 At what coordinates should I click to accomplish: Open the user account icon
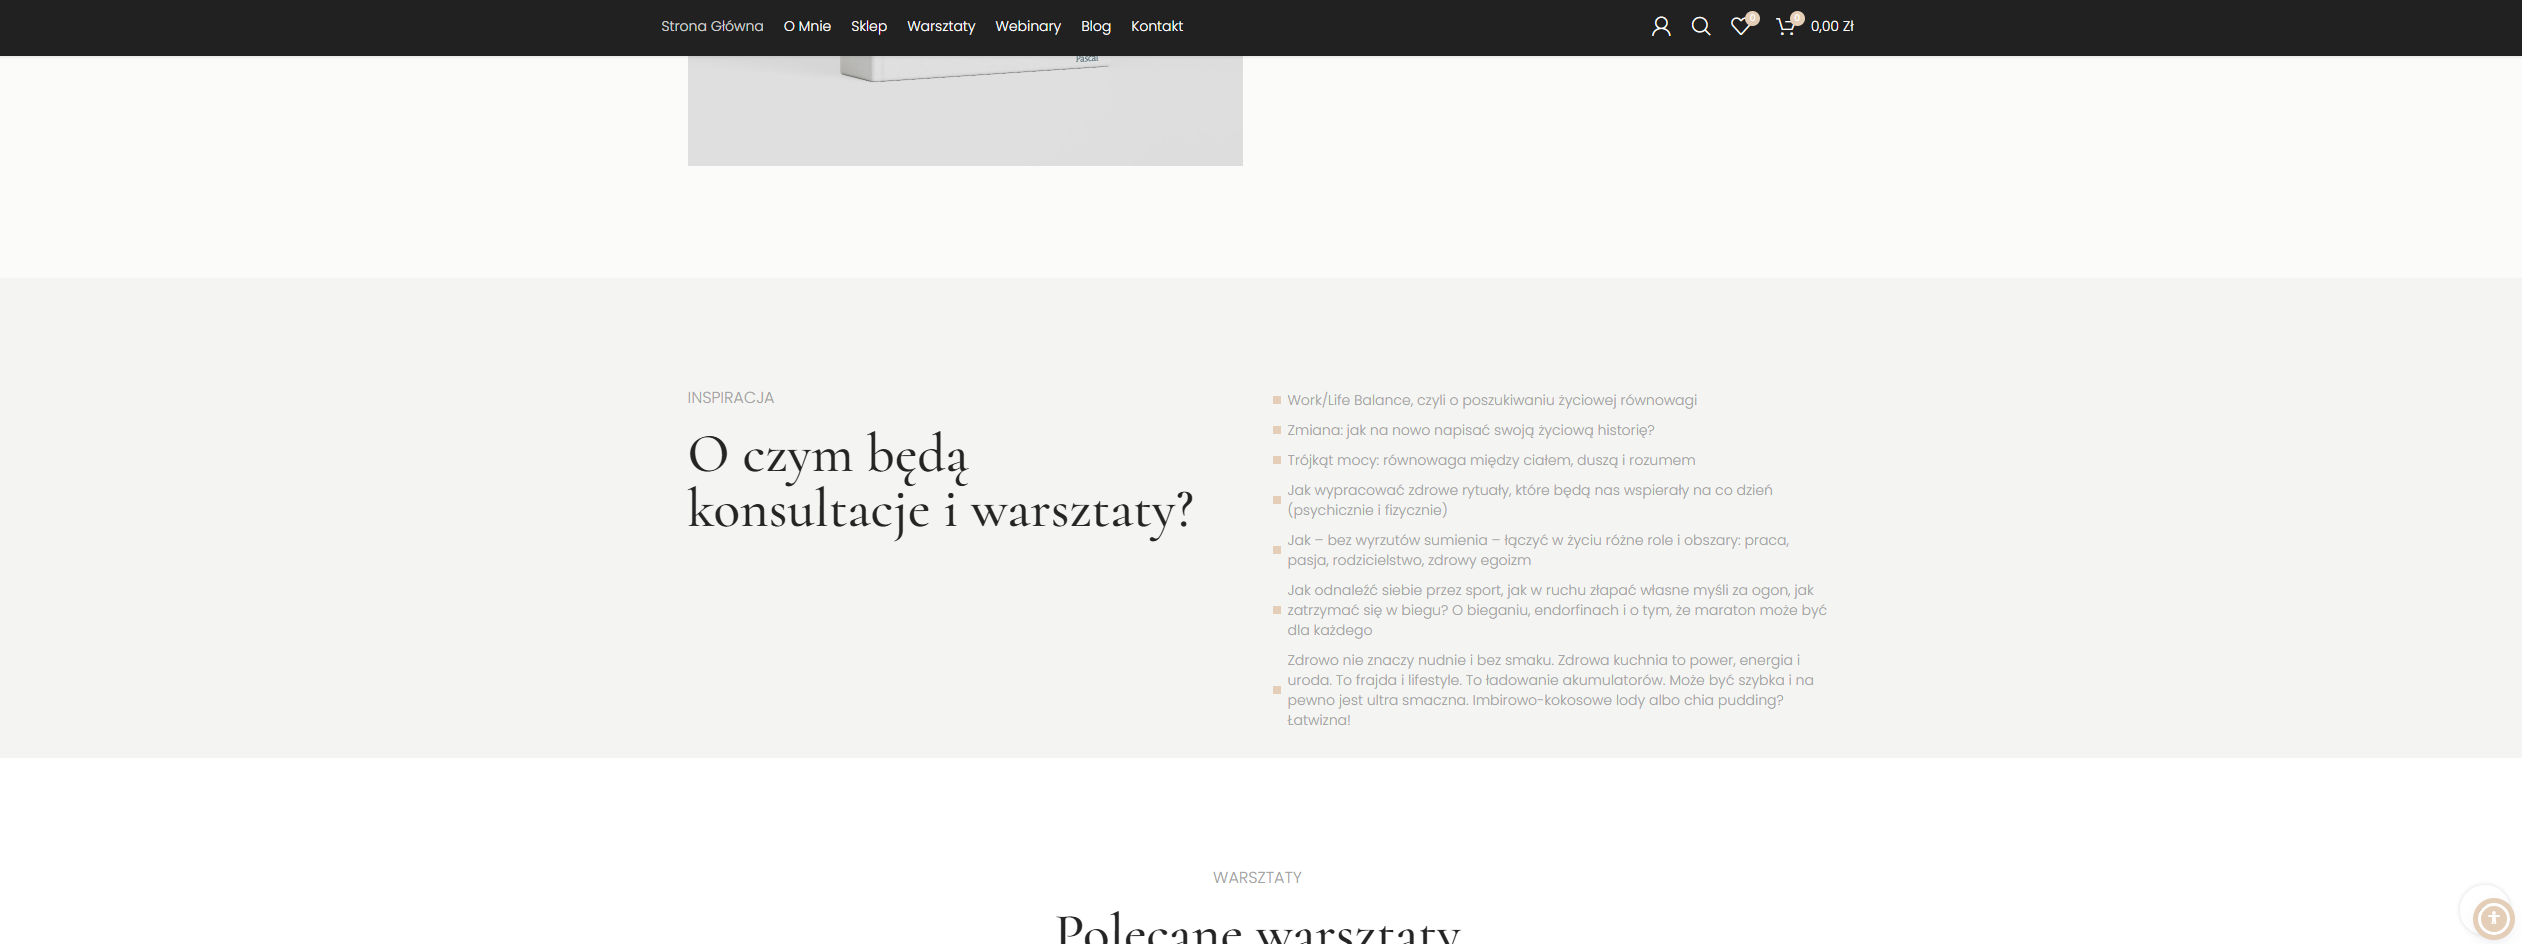tap(1660, 27)
